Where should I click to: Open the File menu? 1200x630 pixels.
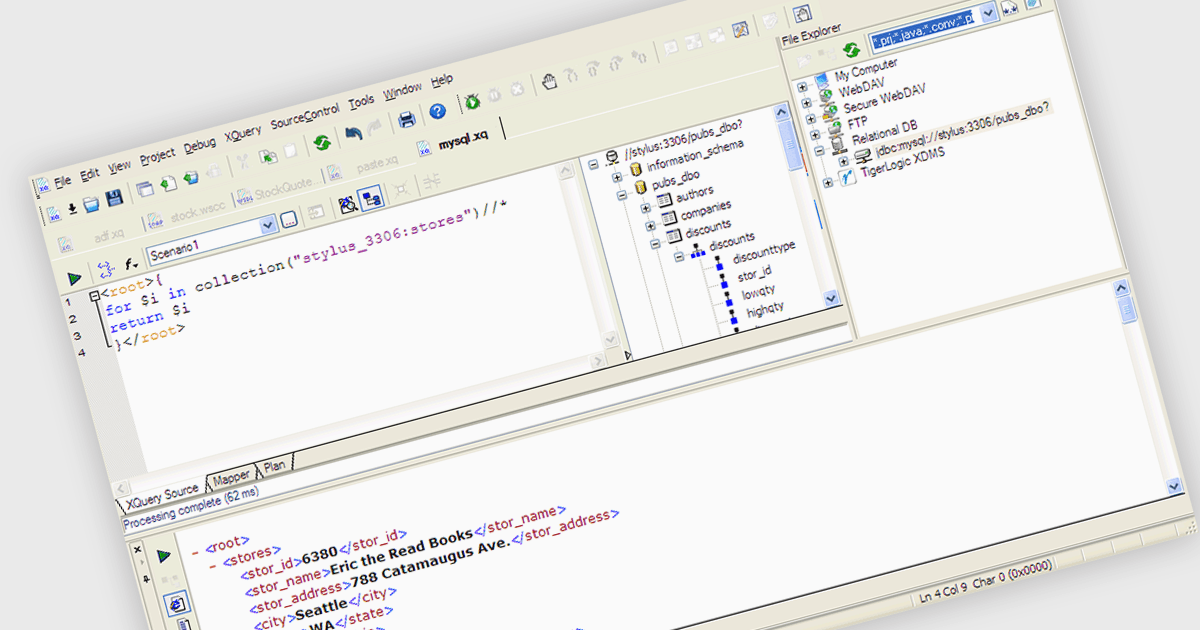(62, 181)
